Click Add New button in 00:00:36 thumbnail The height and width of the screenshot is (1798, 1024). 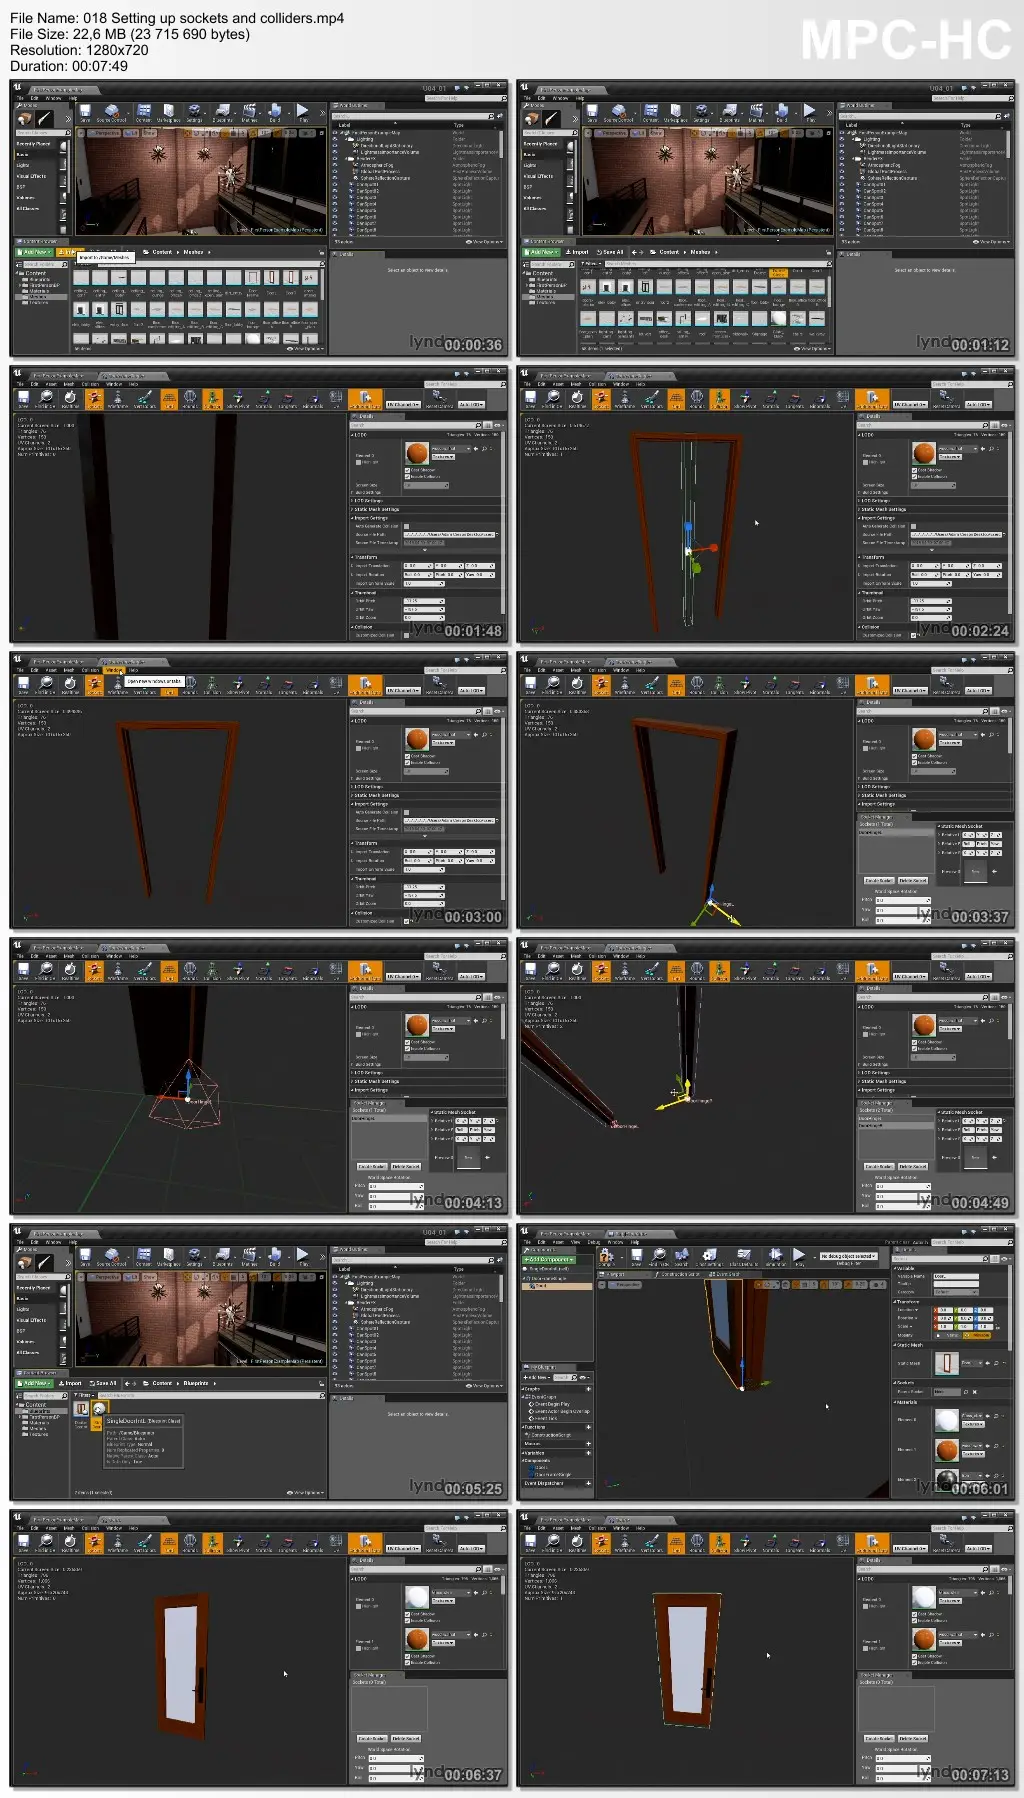[33, 252]
